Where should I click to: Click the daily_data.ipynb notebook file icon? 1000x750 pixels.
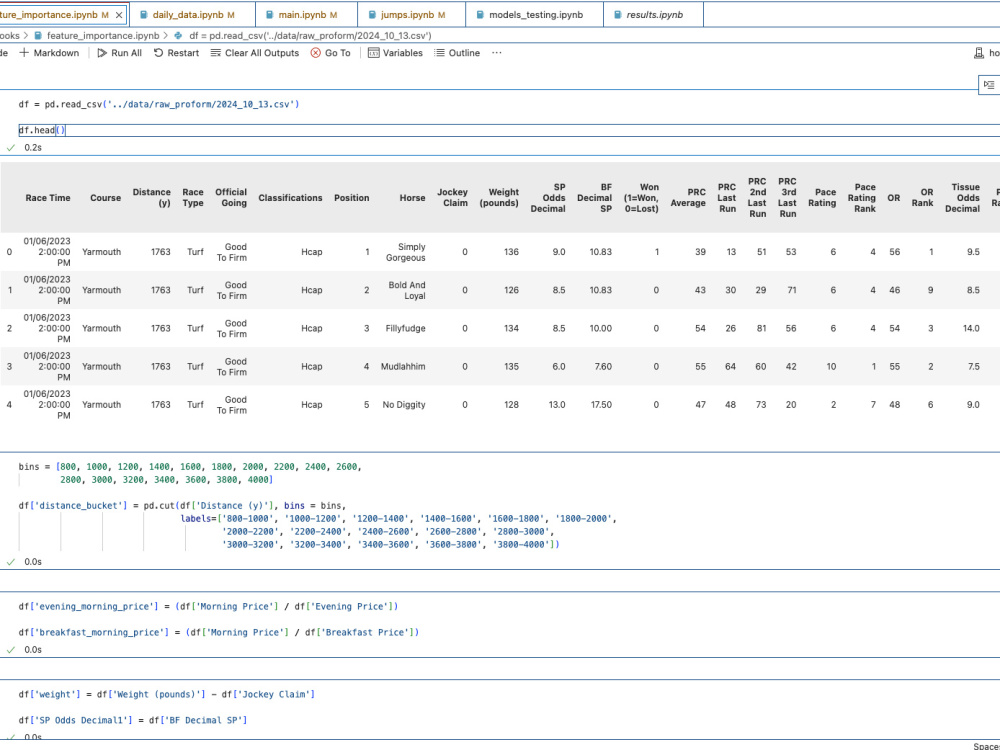(x=143, y=15)
